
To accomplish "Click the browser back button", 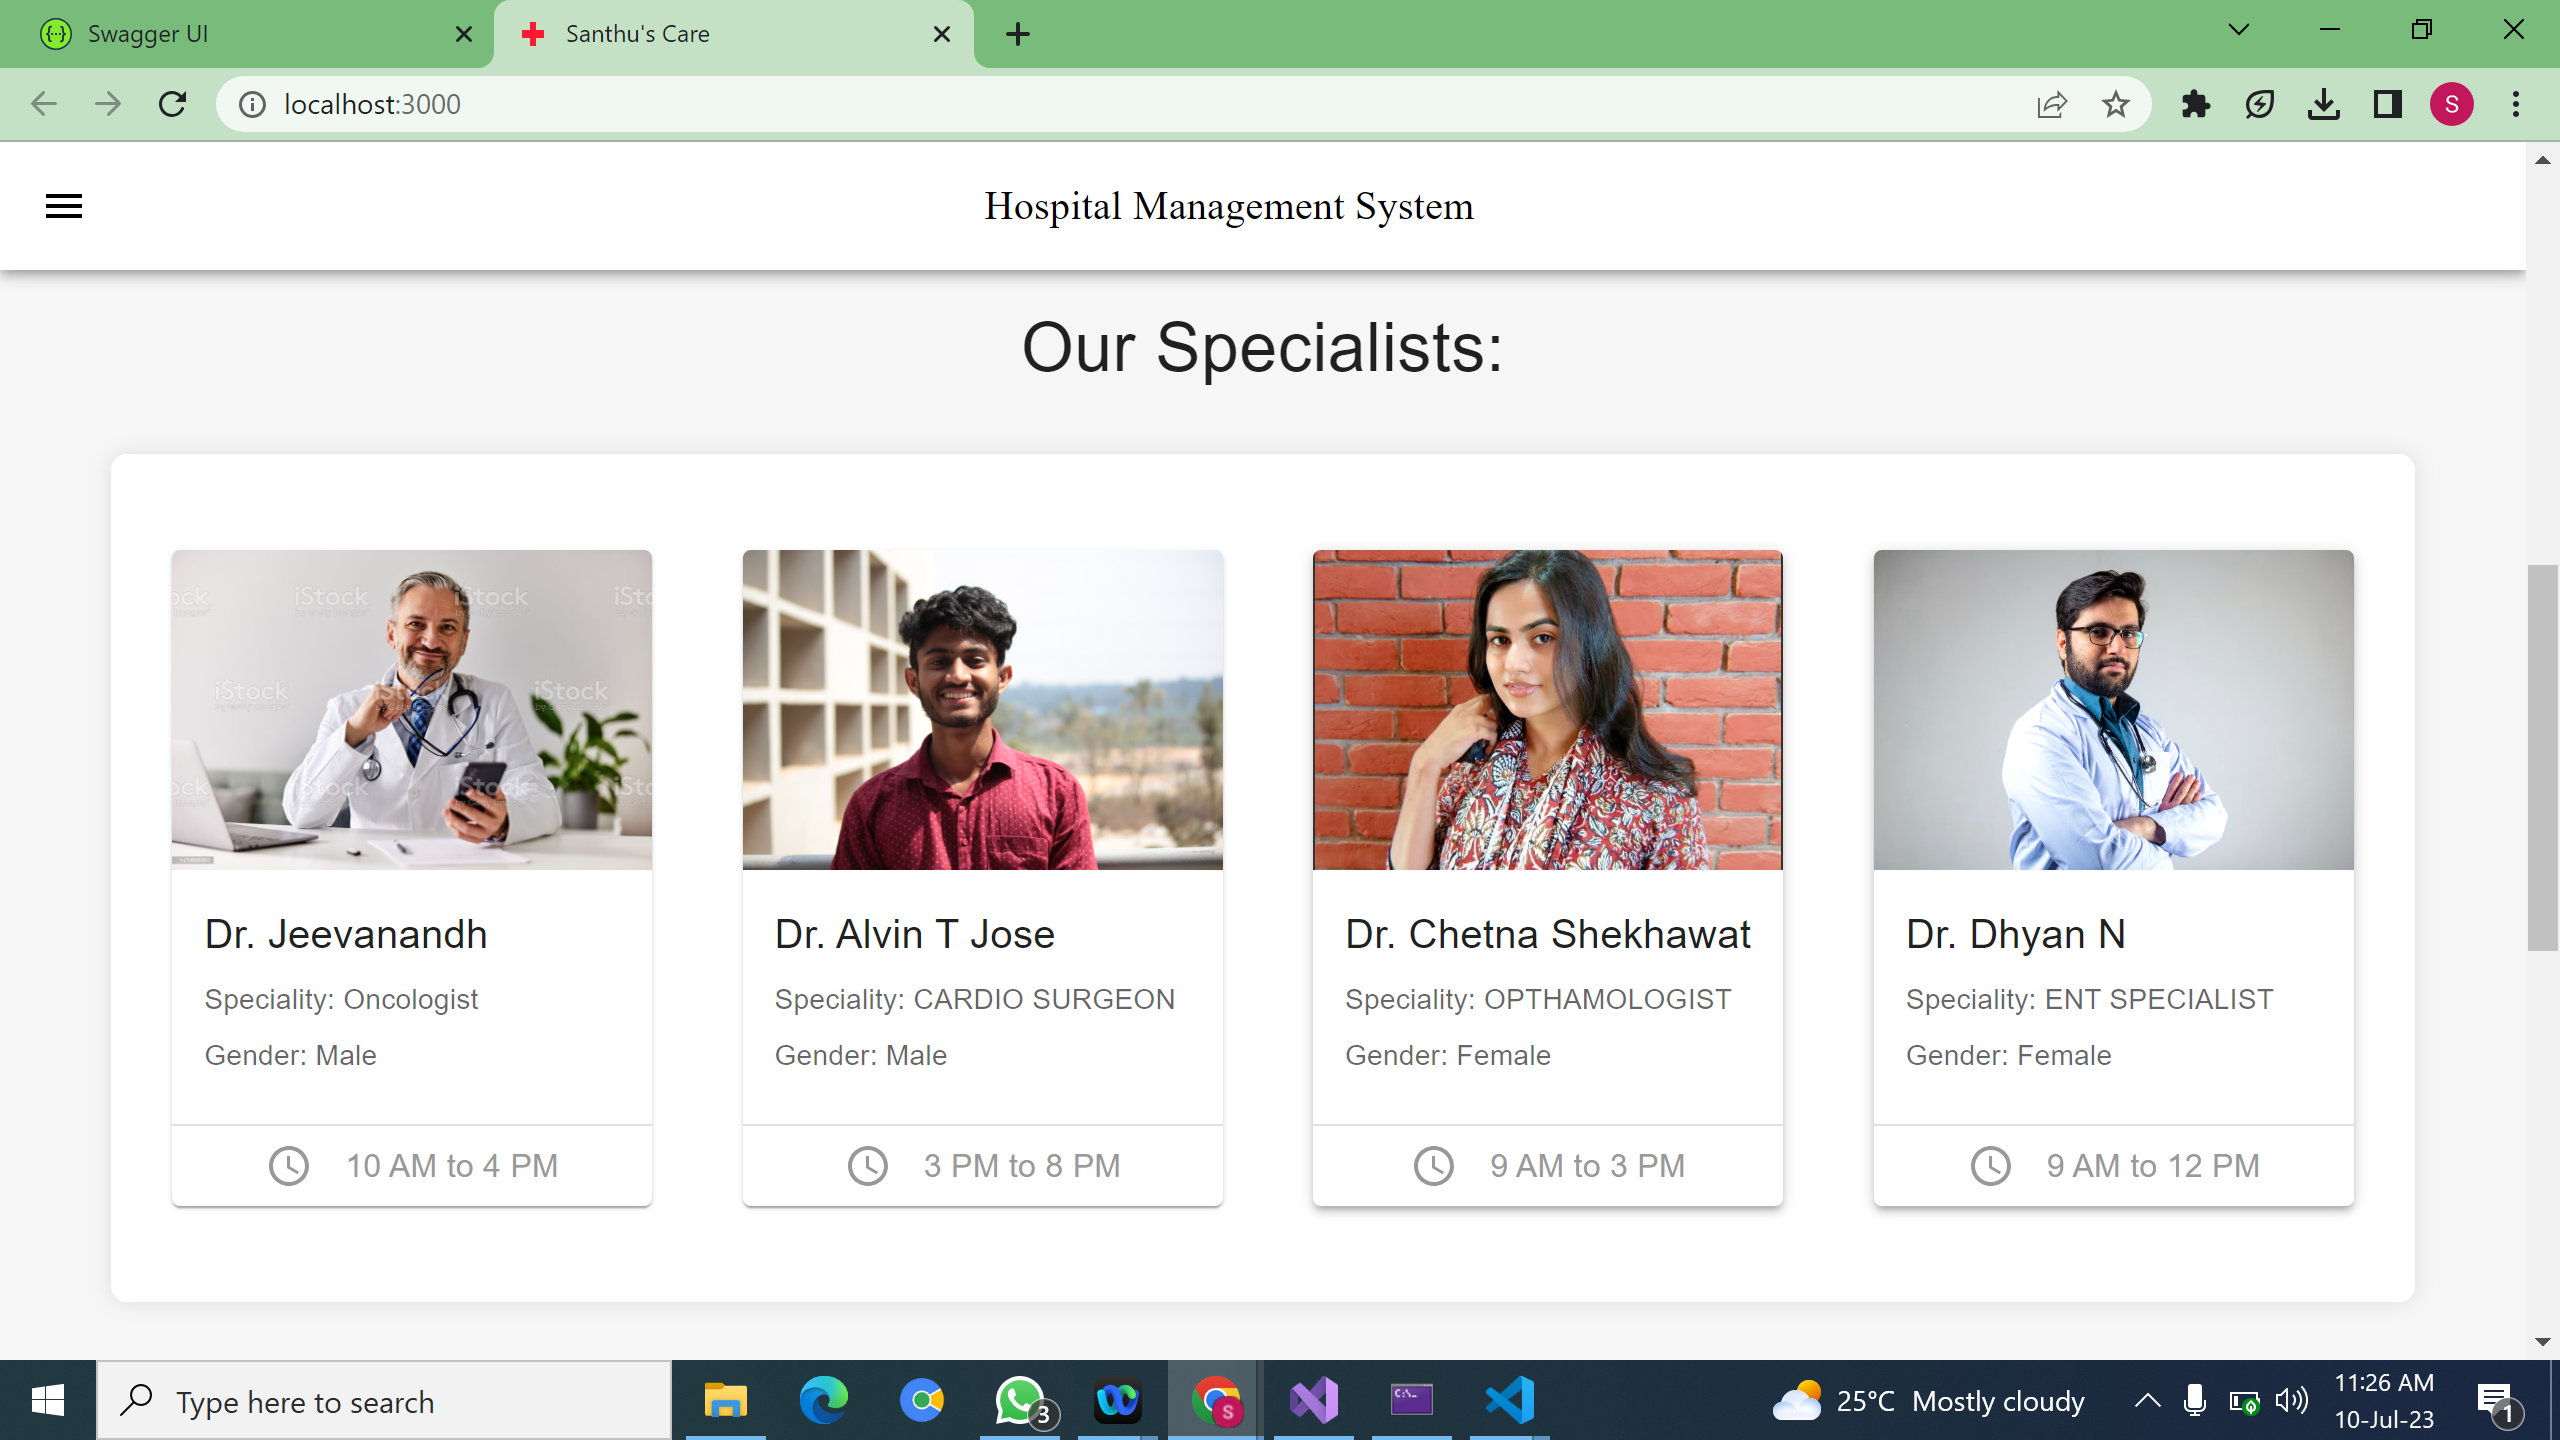I will [43, 103].
